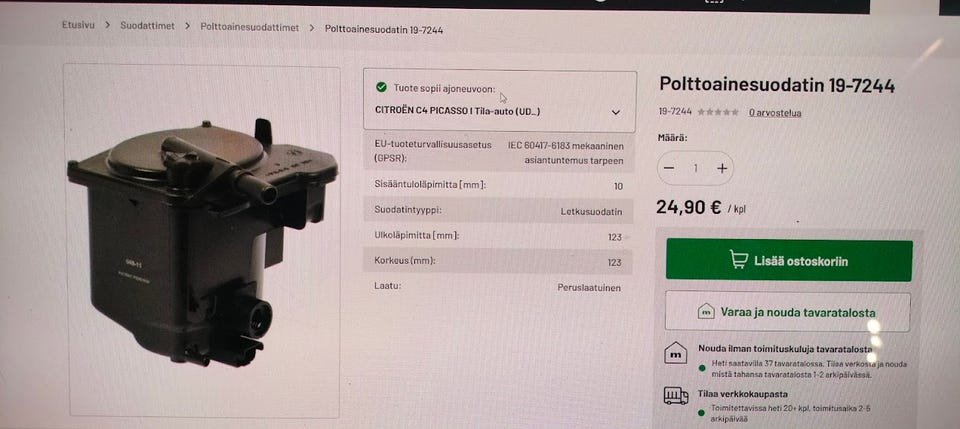
Task: Click the Nouda ilman toimituskuluja tavaratalosta heading
Action: (x=785, y=349)
